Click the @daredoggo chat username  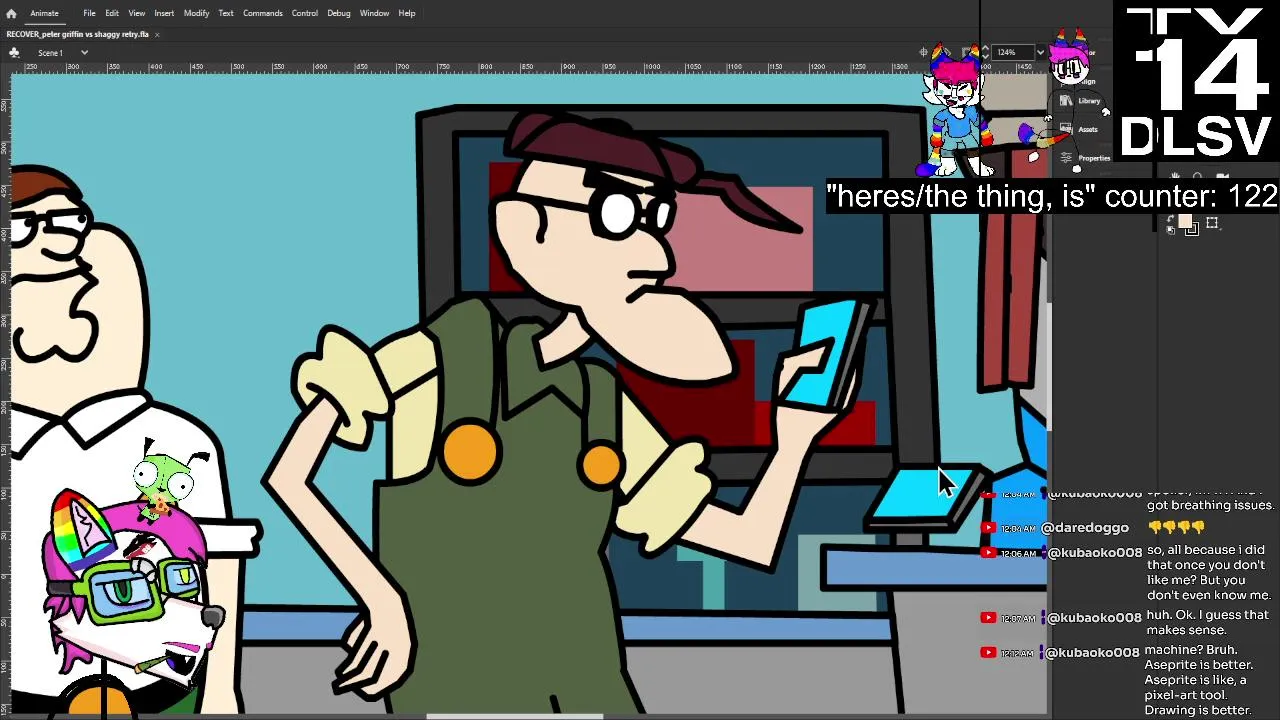[1085, 527]
